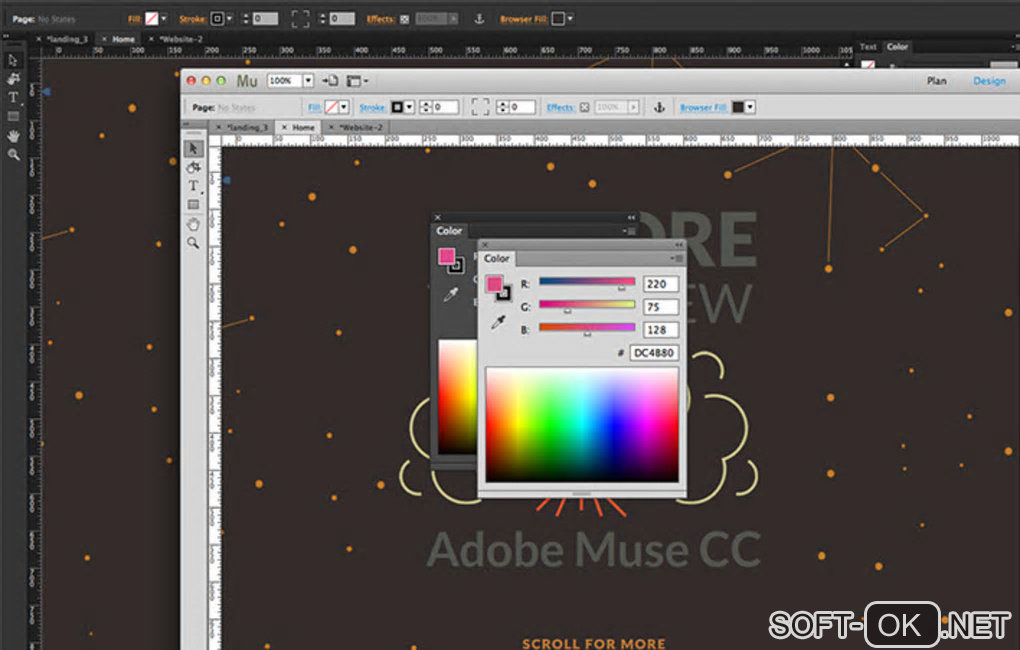
Task: Switch to Plan view
Action: click(936, 81)
